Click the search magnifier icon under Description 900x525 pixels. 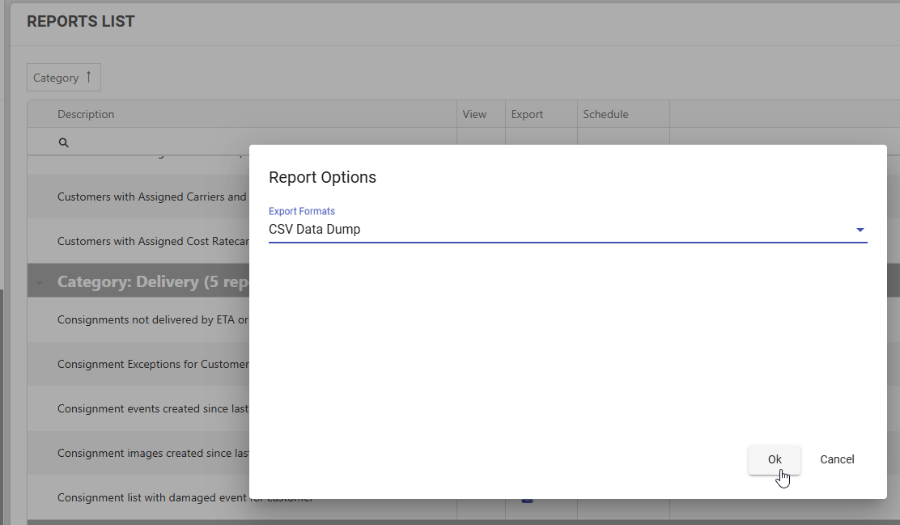point(63,143)
